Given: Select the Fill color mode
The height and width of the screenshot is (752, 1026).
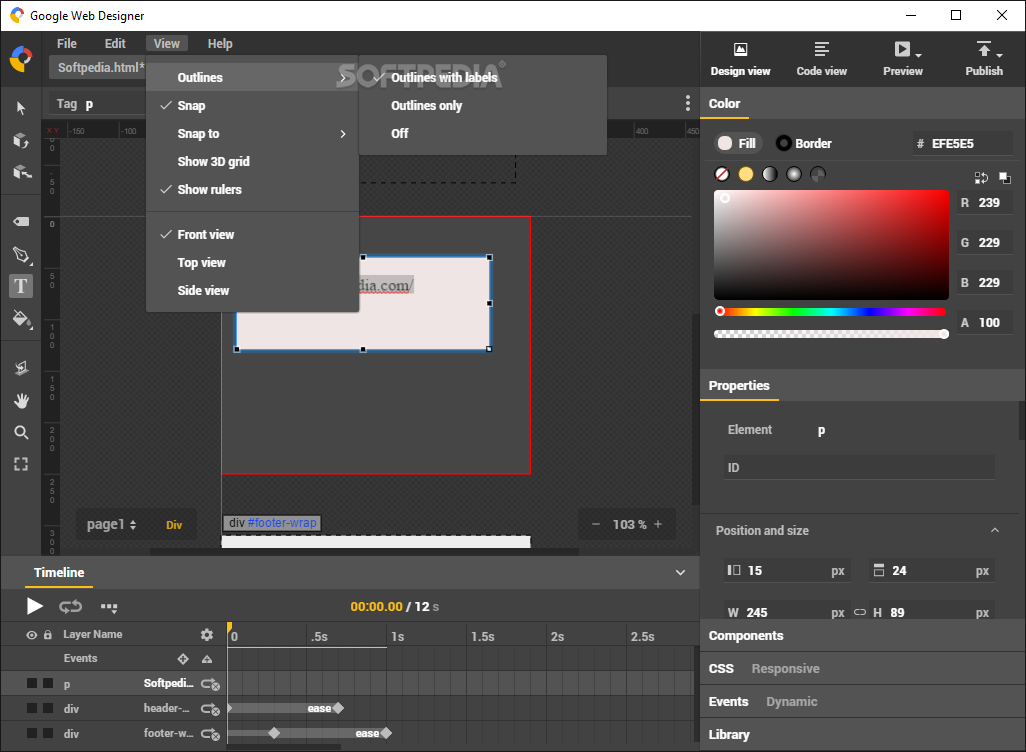Looking at the screenshot, I should tap(737, 143).
